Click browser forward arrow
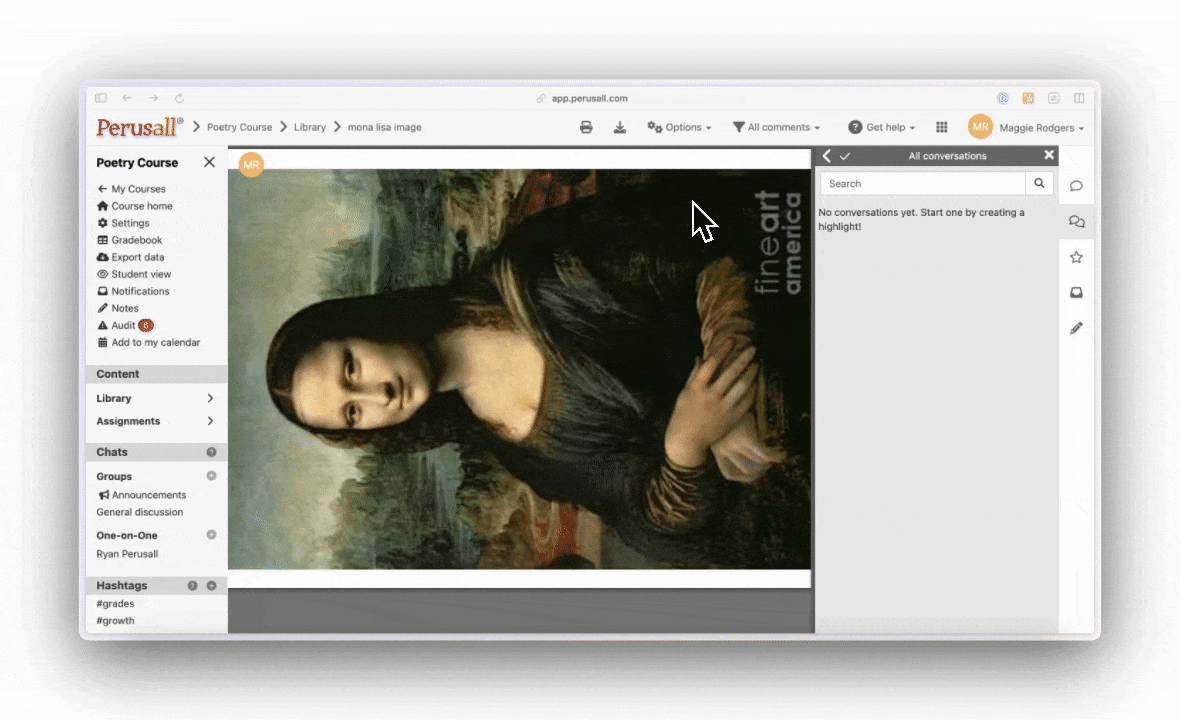 pos(153,98)
